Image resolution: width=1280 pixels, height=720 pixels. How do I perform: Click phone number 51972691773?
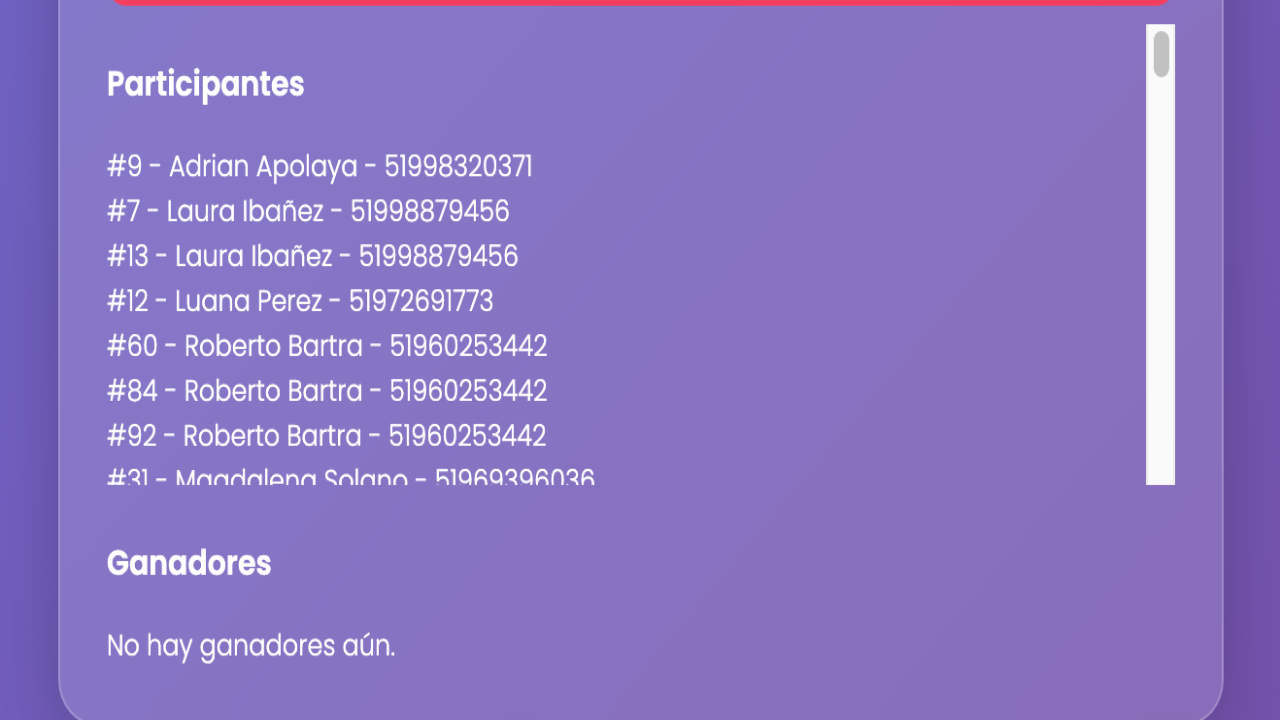click(421, 301)
